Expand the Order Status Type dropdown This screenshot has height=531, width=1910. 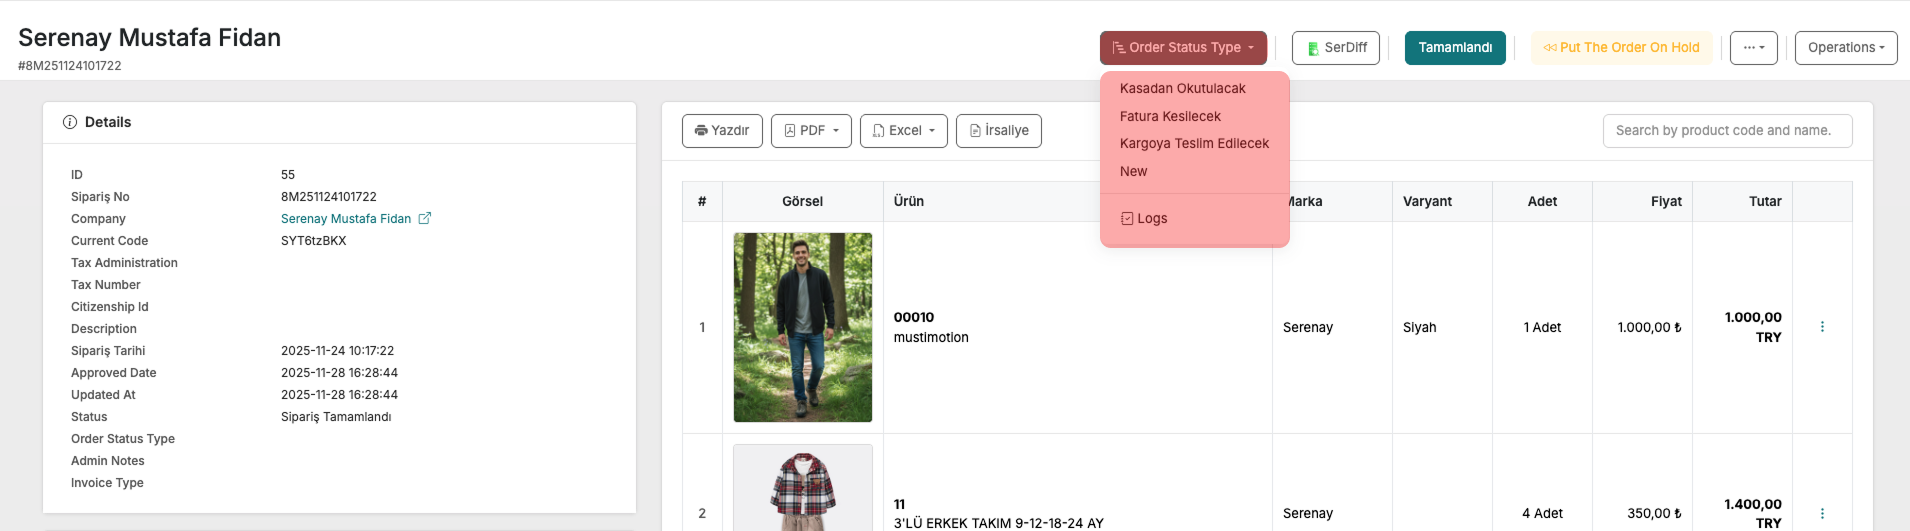click(x=1183, y=48)
